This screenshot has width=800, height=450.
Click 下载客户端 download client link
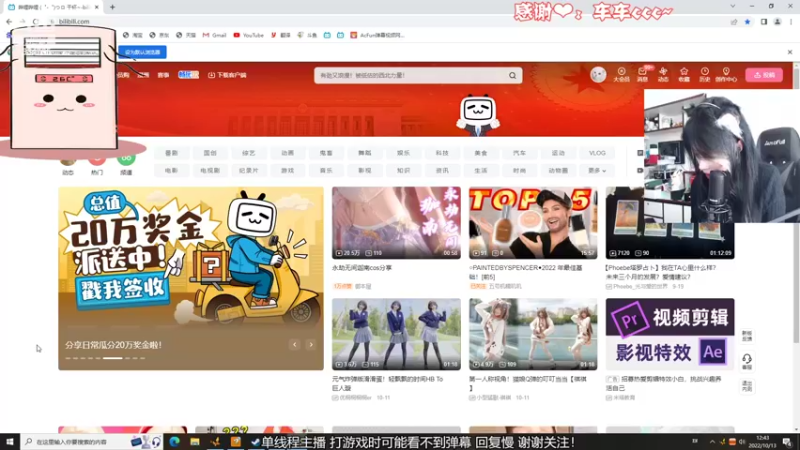(227, 75)
